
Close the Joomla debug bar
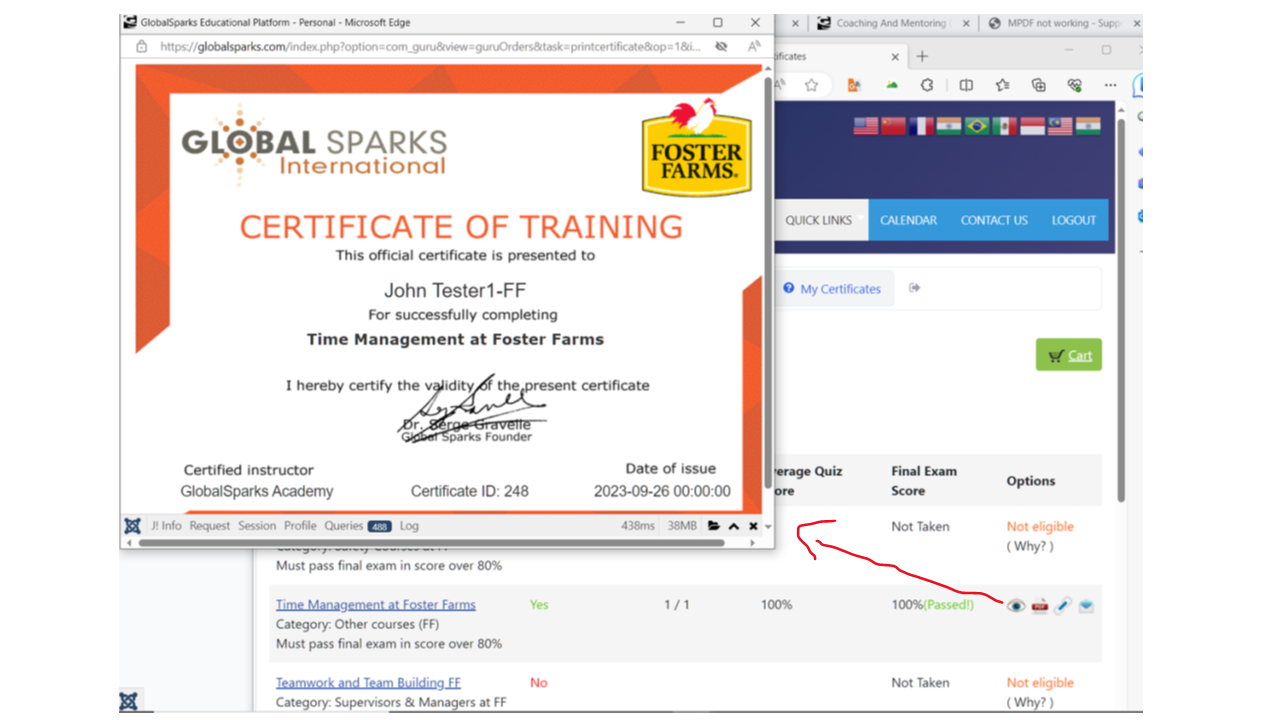click(x=753, y=526)
